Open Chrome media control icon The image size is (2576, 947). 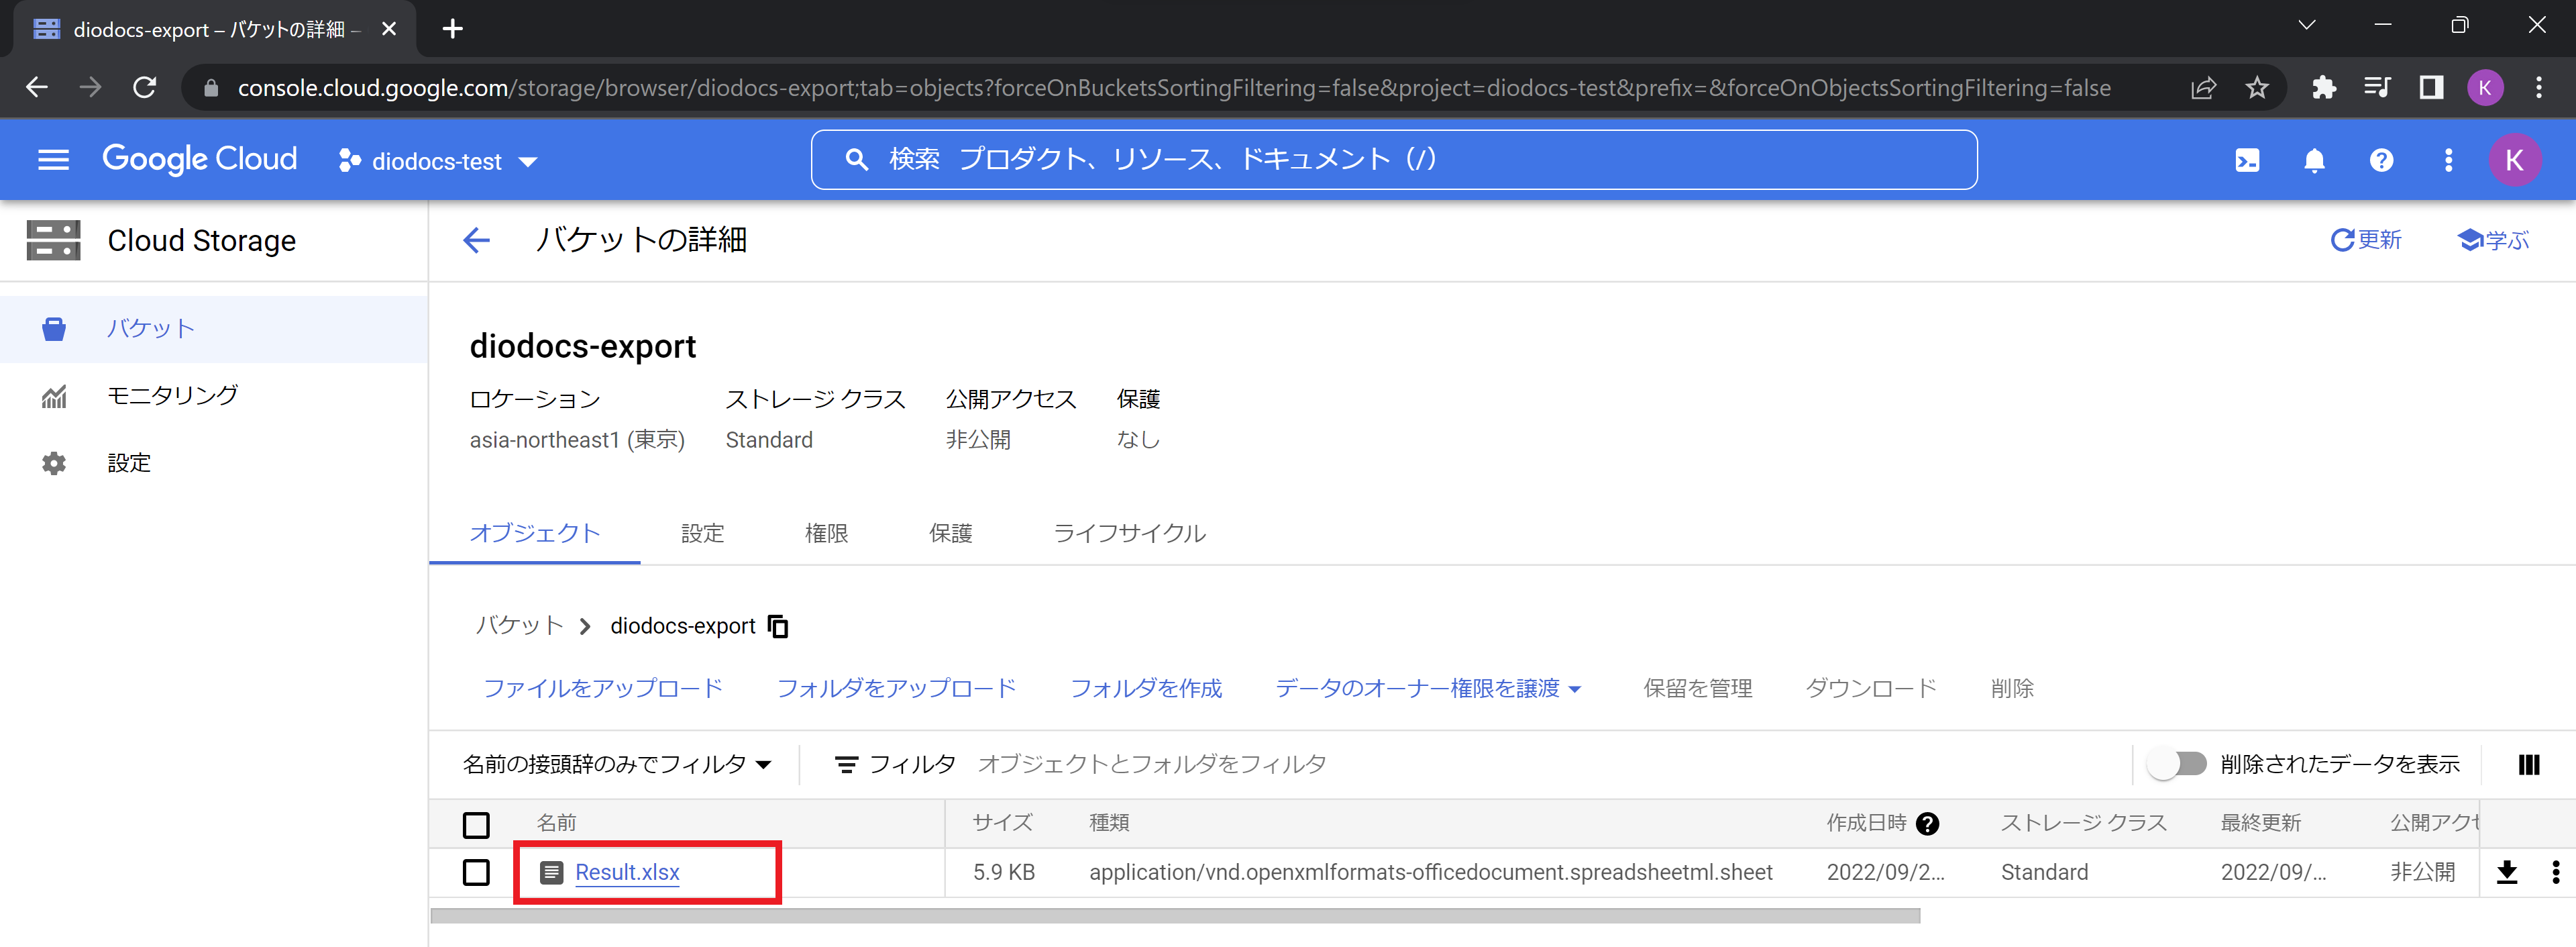[x=2377, y=88]
